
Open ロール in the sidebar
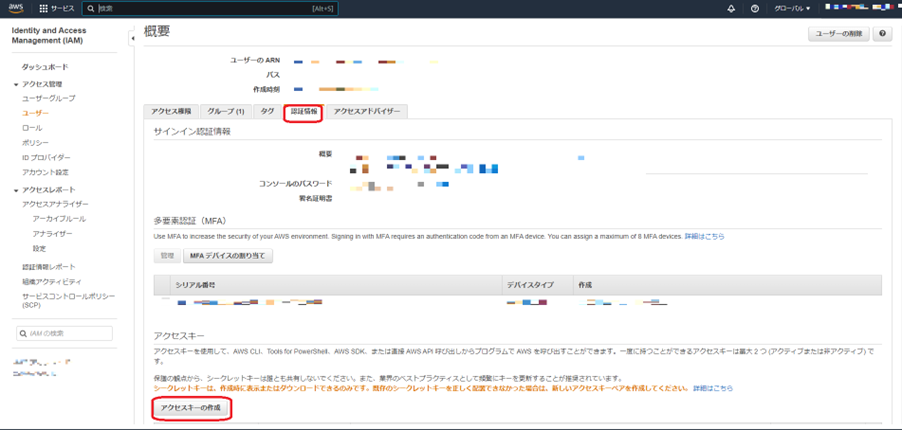click(x=32, y=128)
